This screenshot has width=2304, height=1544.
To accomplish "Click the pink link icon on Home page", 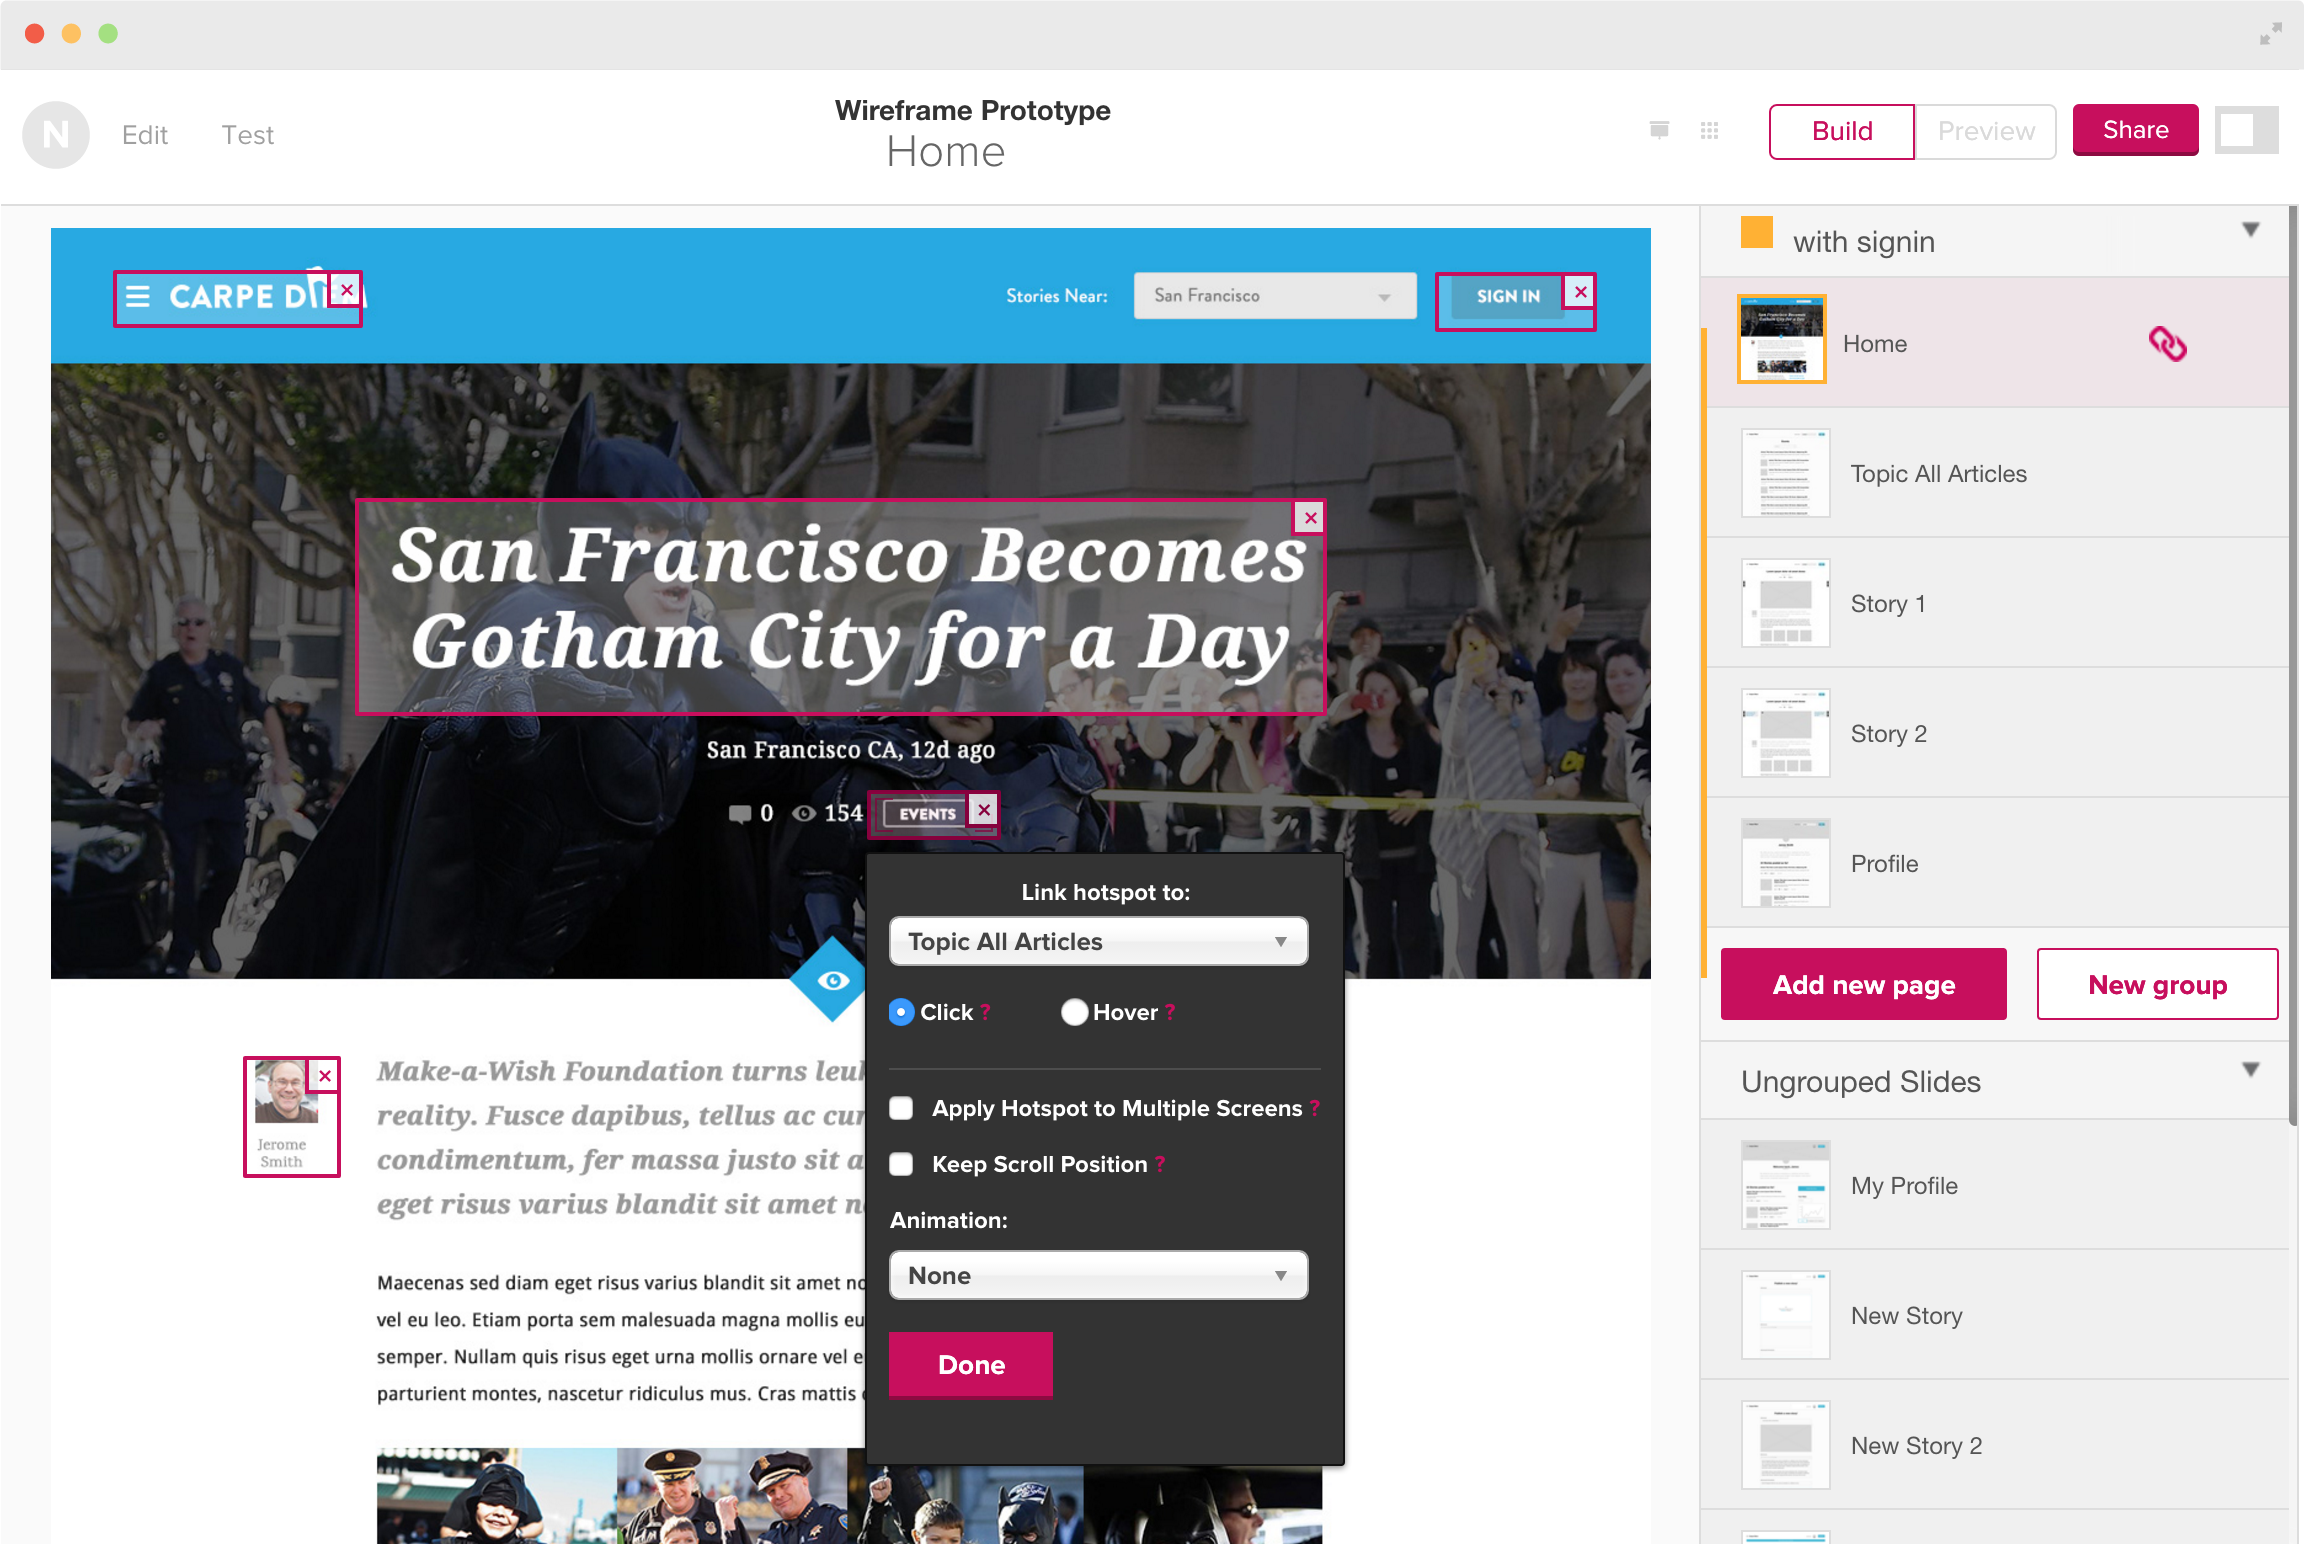I will click(2167, 344).
